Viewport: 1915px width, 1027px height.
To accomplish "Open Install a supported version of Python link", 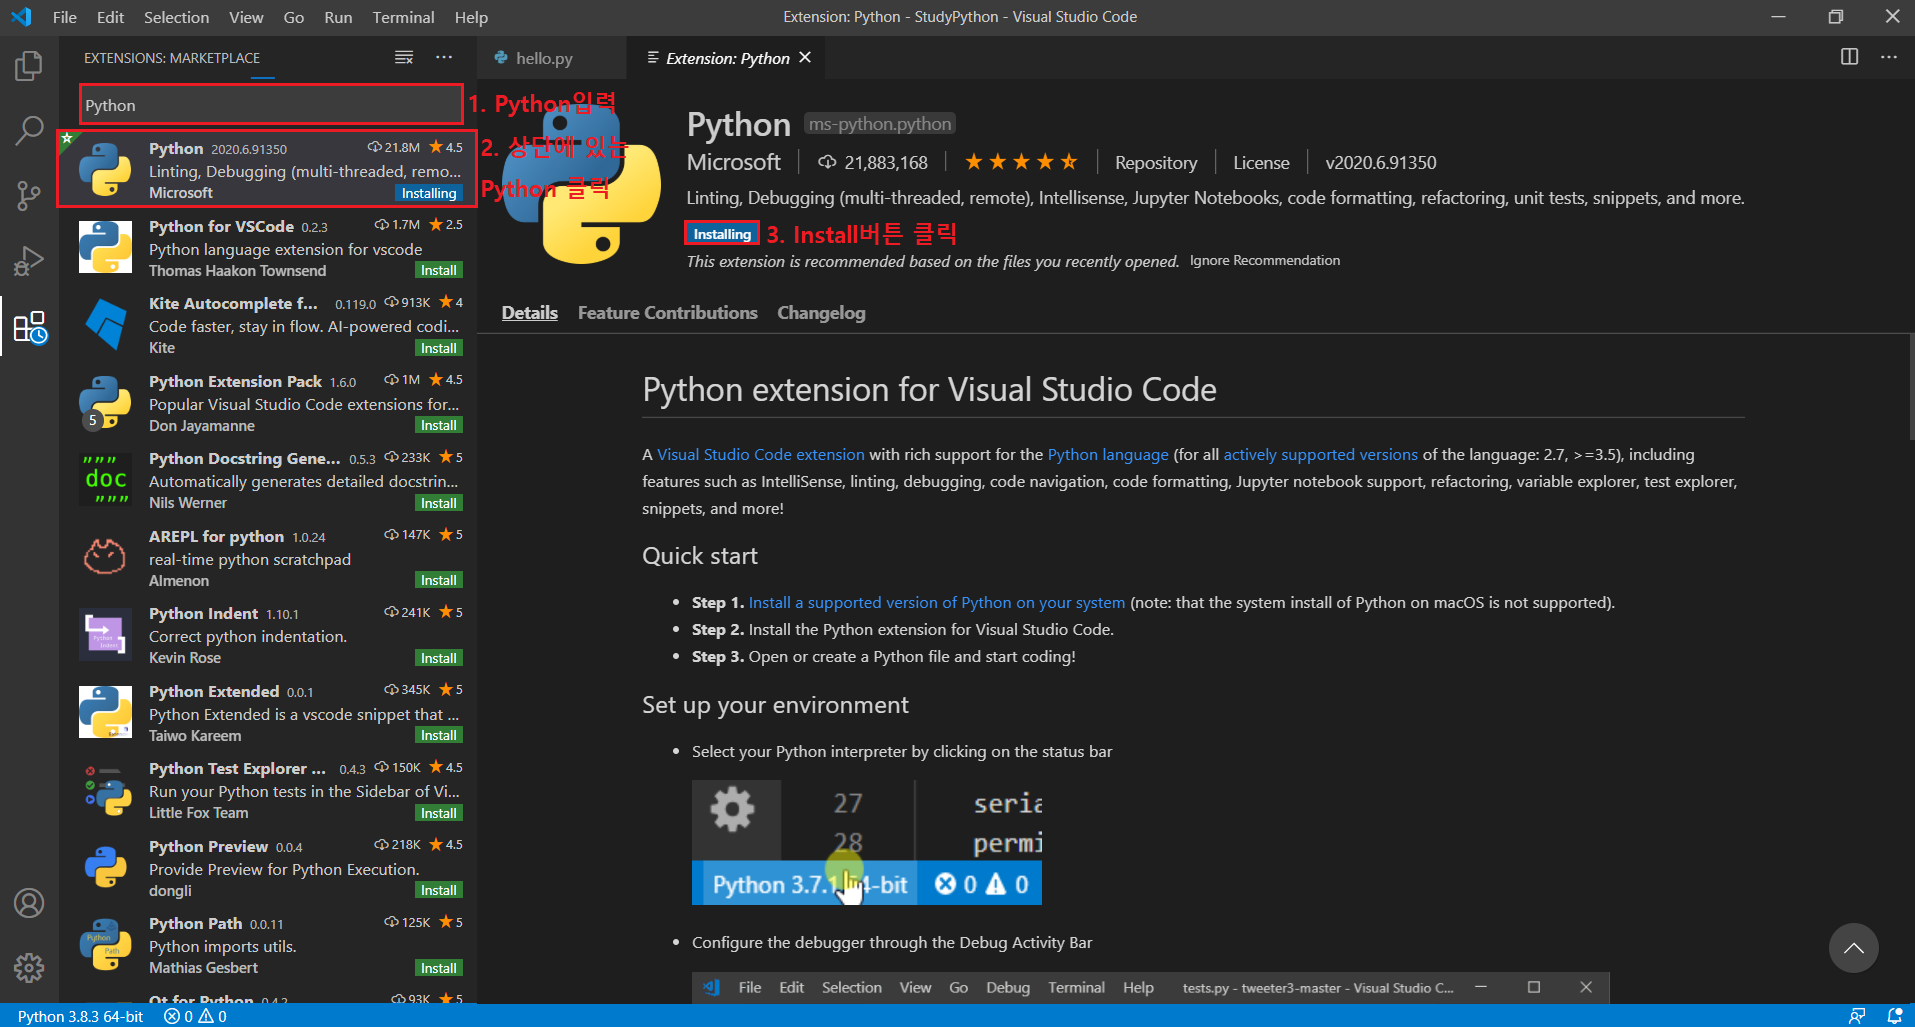I will pos(937,602).
